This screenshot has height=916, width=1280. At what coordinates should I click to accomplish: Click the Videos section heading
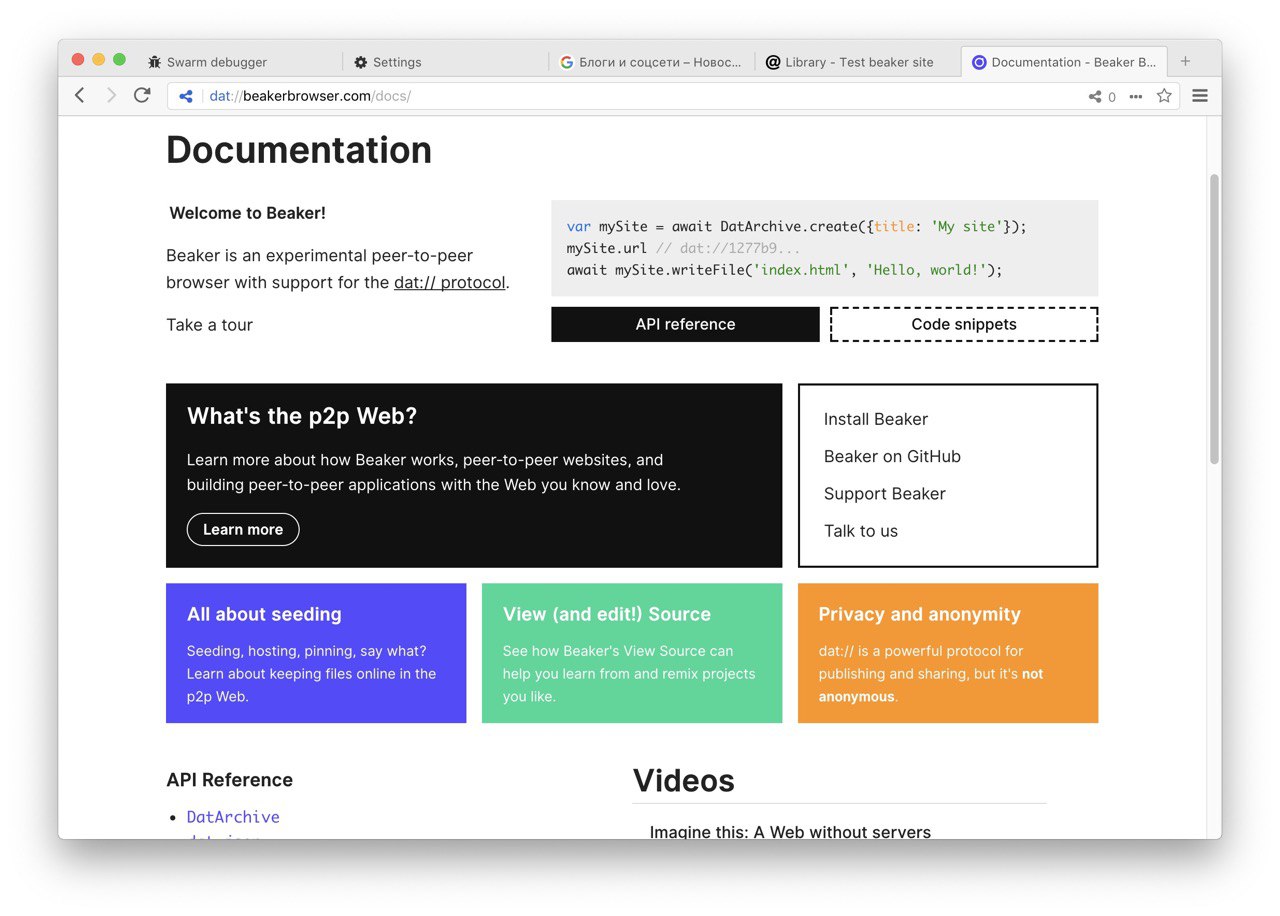pyautogui.click(x=684, y=781)
